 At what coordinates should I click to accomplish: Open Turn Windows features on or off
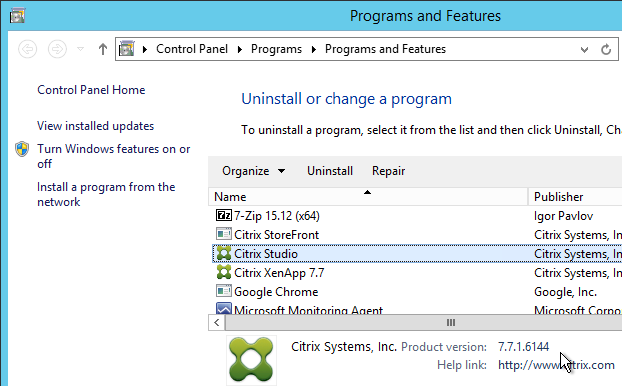[x=113, y=156]
